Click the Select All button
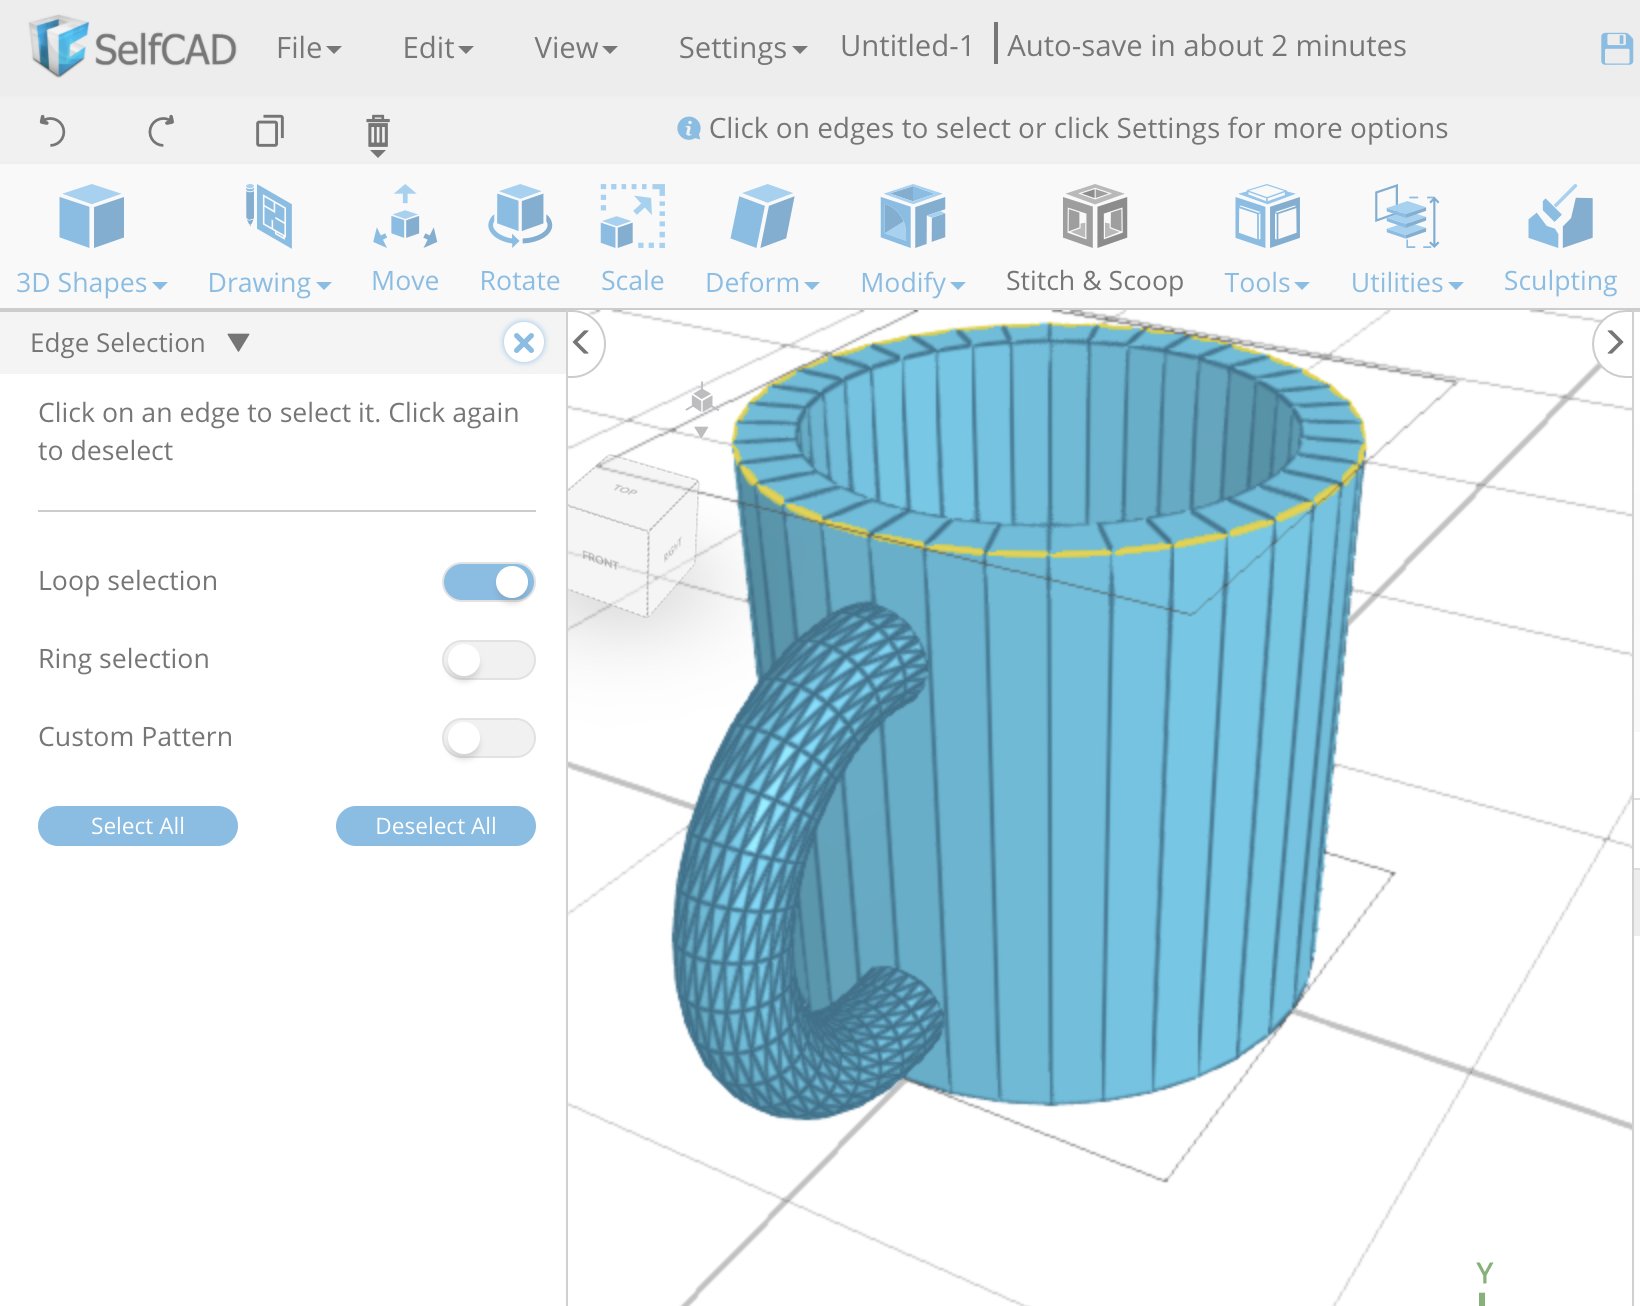The height and width of the screenshot is (1306, 1640). pyautogui.click(x=138, y=826)
